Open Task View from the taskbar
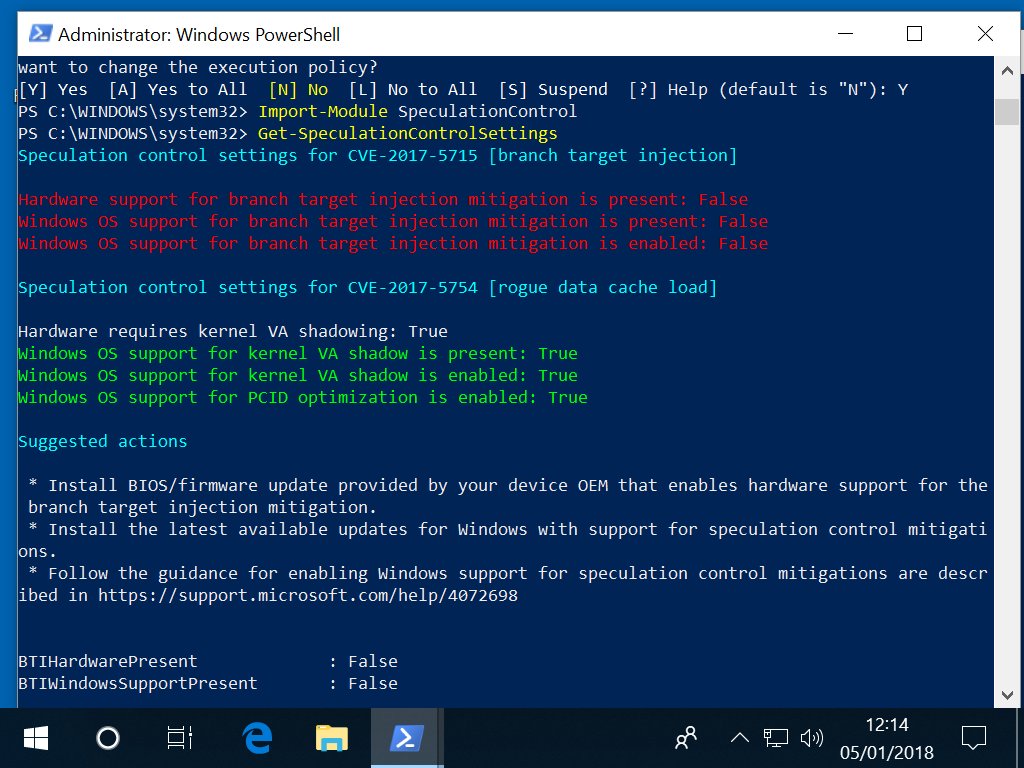Screen dimensions: 1024x768 180,738
